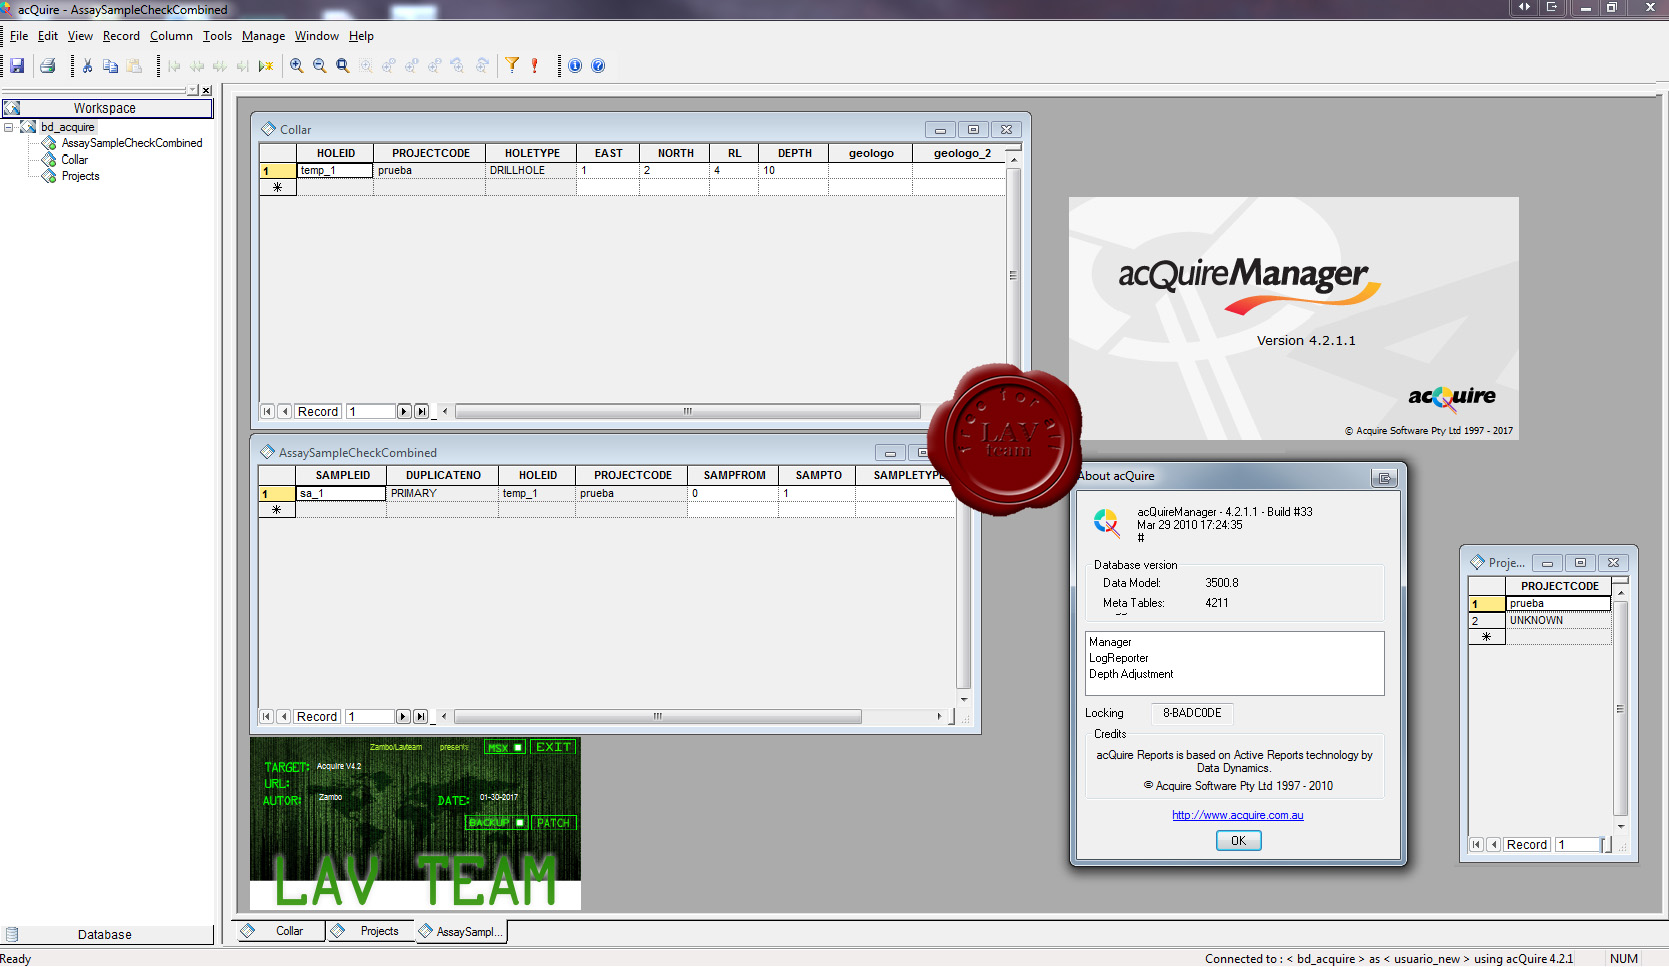Open the Edit menu
This screenshot has height=967, width=1669.
(48, 36)
